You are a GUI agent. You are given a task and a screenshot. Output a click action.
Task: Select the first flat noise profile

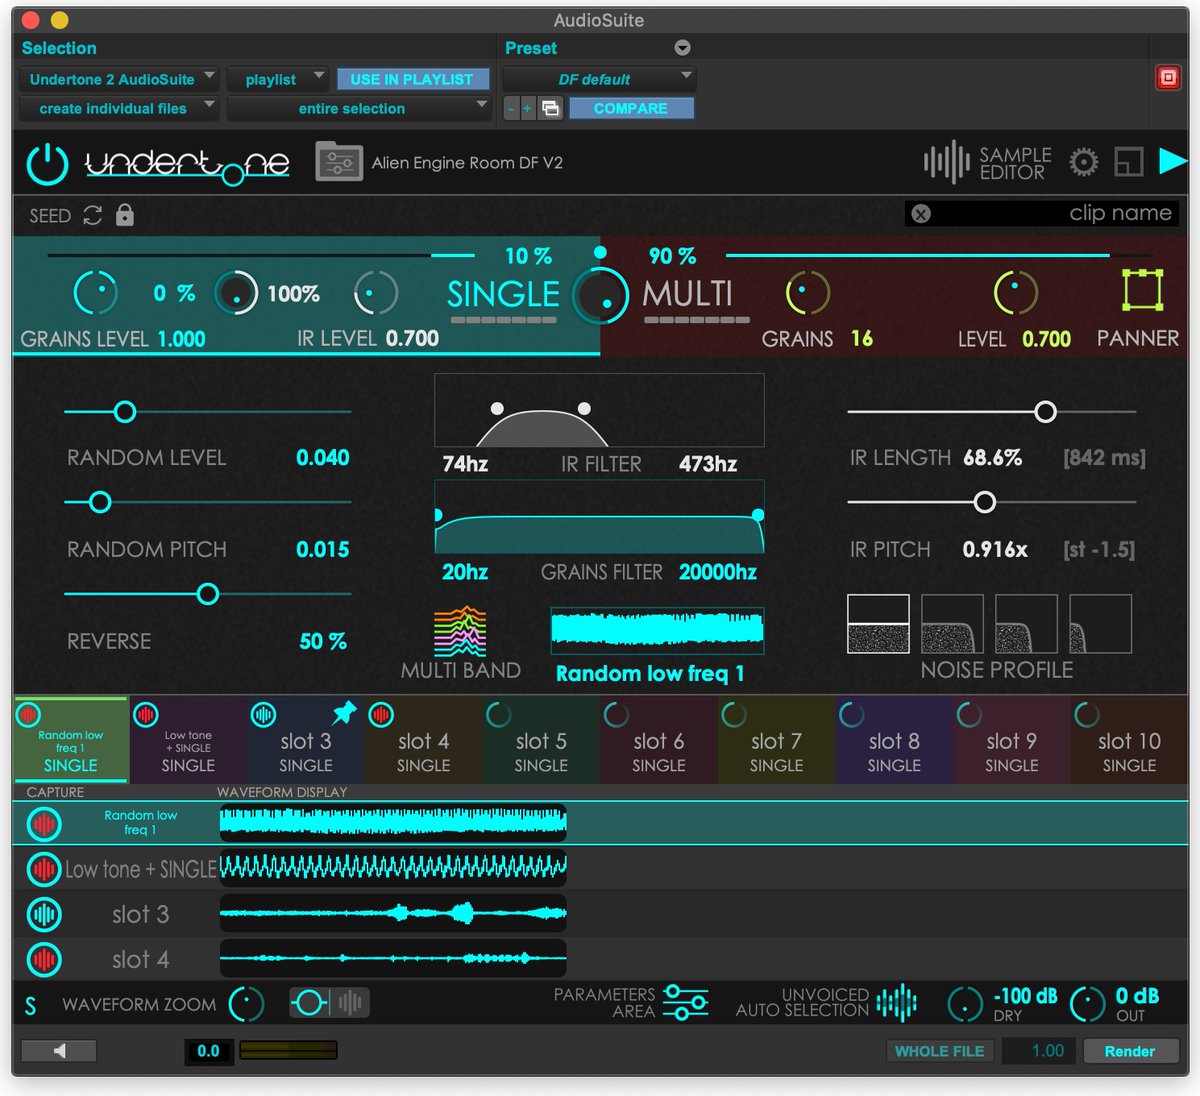(x=878, y=624)
